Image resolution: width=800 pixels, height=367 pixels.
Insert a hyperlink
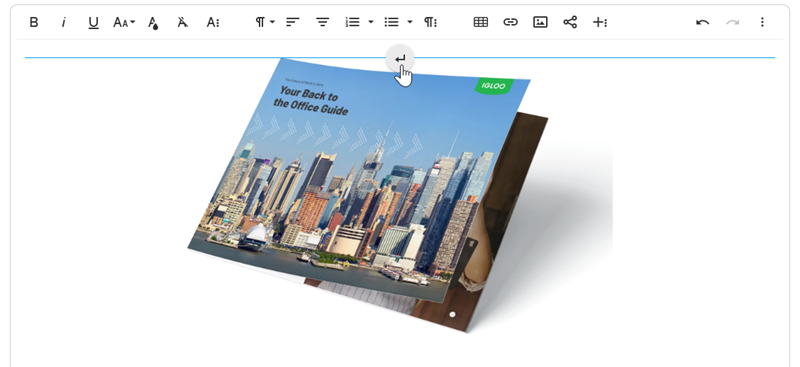click(510, 22)
